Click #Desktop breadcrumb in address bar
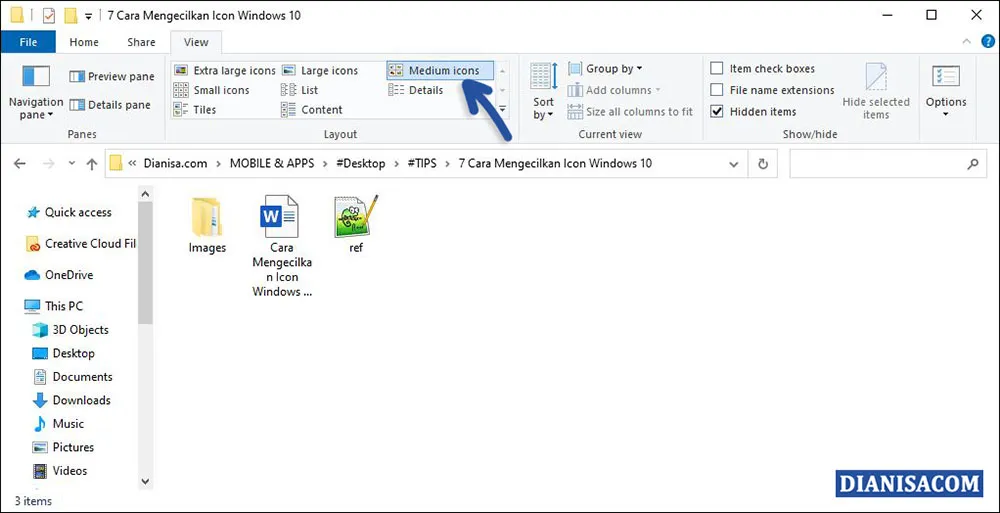The image size is (1000, 513). [x=360, y=163]
